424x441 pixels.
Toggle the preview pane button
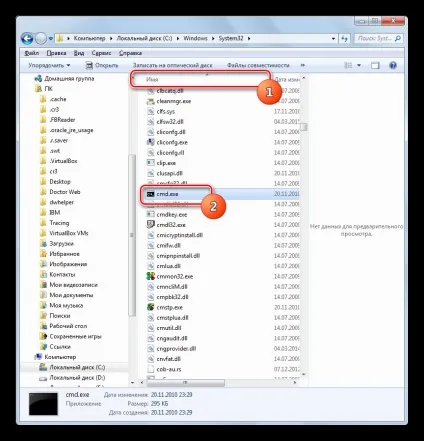tap(375, 66)
